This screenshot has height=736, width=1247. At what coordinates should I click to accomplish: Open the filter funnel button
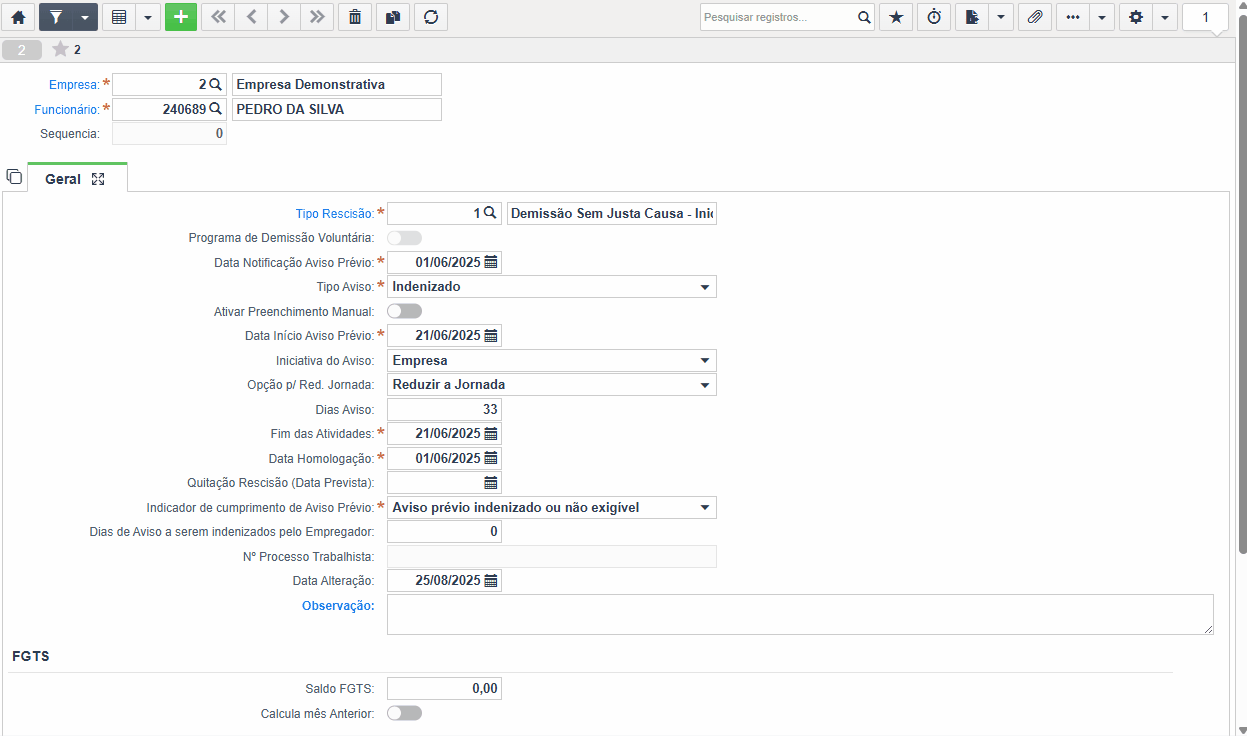coord(56,17)
